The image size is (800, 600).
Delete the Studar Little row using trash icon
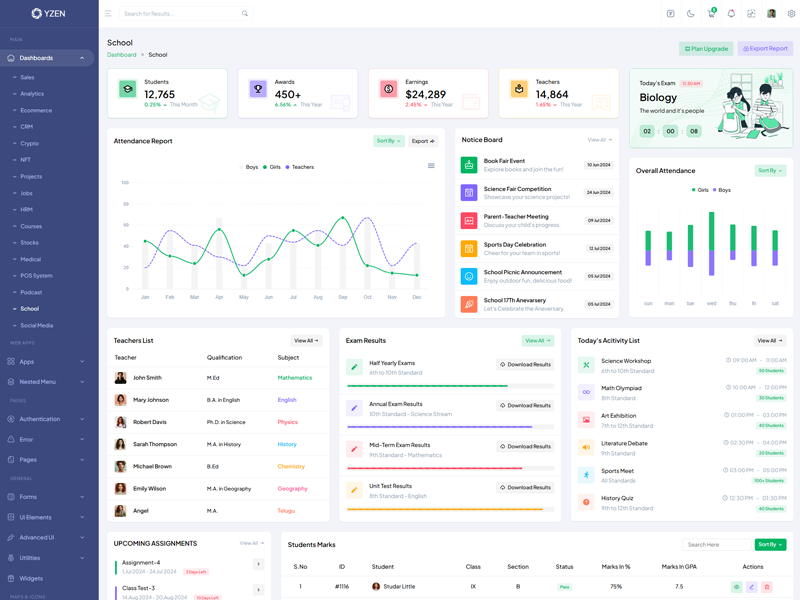766,587
